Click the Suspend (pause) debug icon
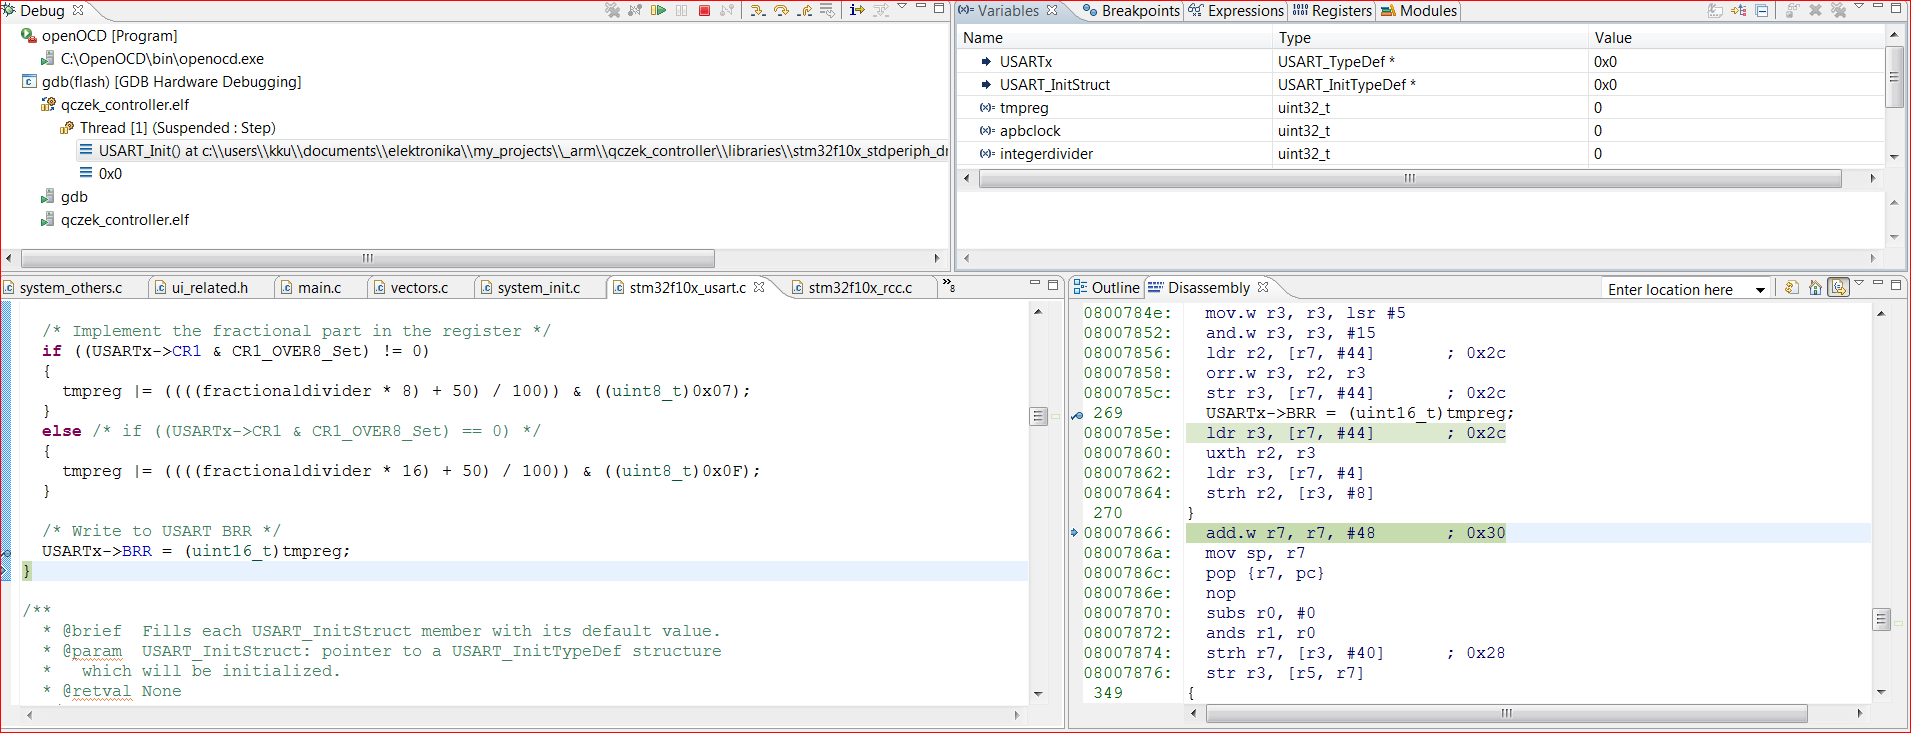Screen dimensions: 1911x733 pyautogui.click(x=681, y=10)
